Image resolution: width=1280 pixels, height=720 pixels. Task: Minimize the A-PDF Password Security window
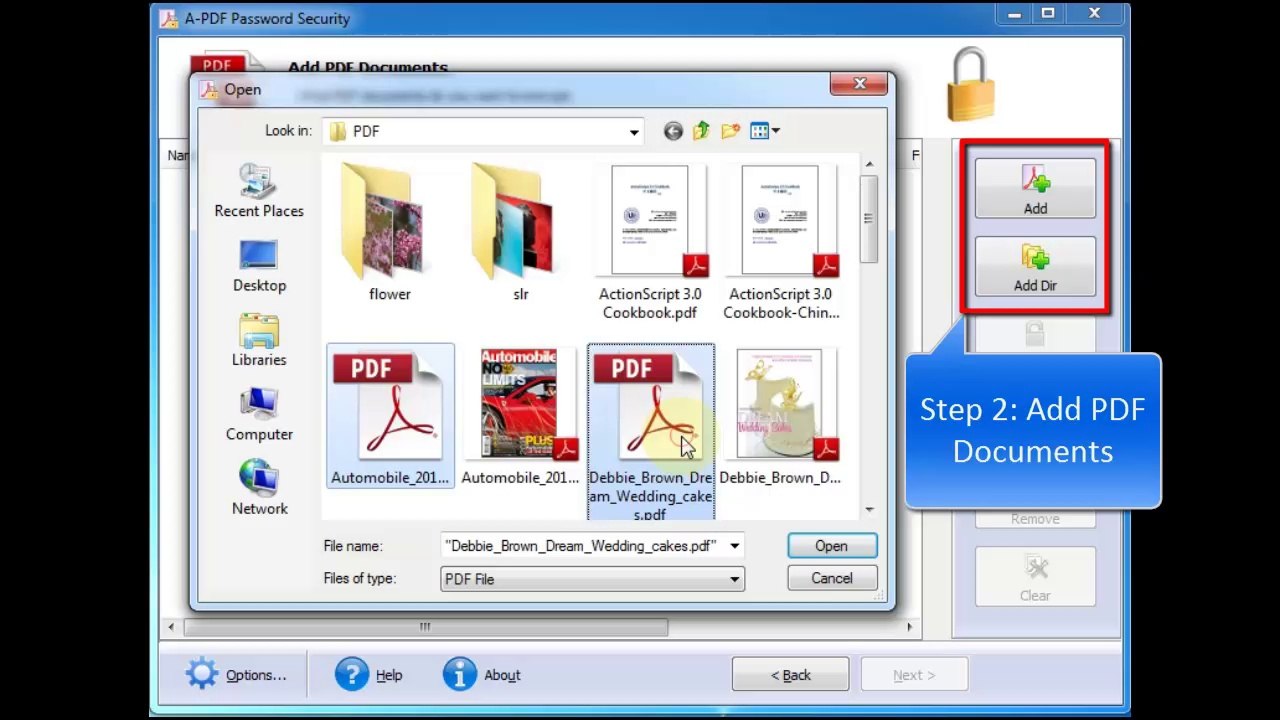click(1016, 14)
